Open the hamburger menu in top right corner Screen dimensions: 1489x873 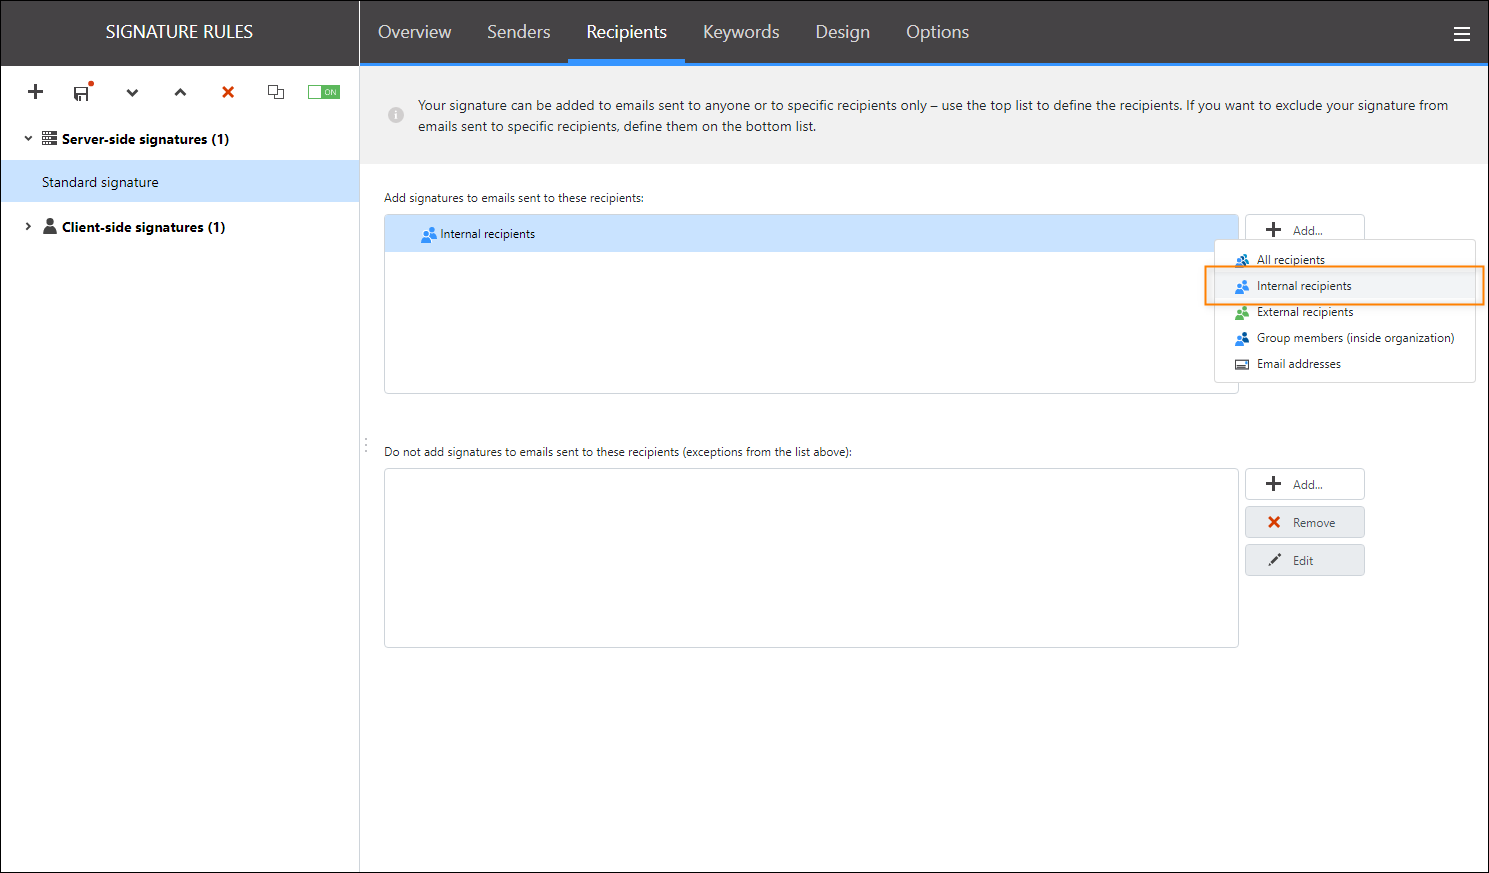[x=1462, y=33]
